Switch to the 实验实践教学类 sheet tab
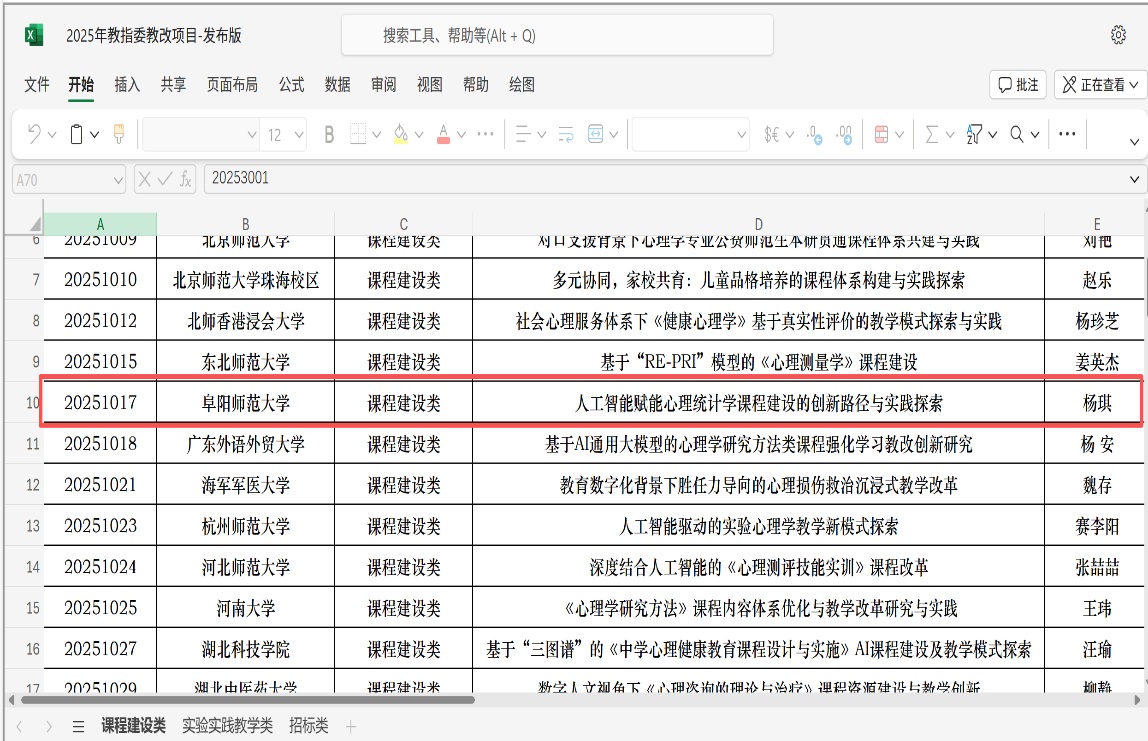The width and height of the screenshot is (1148, 741). tap(227, 726)
